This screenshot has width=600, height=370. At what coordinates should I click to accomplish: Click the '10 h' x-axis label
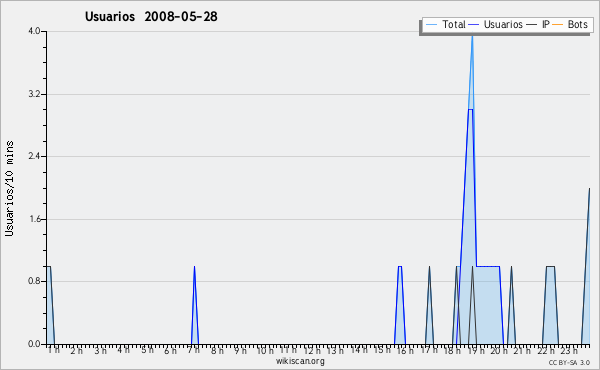pos(265,350)
